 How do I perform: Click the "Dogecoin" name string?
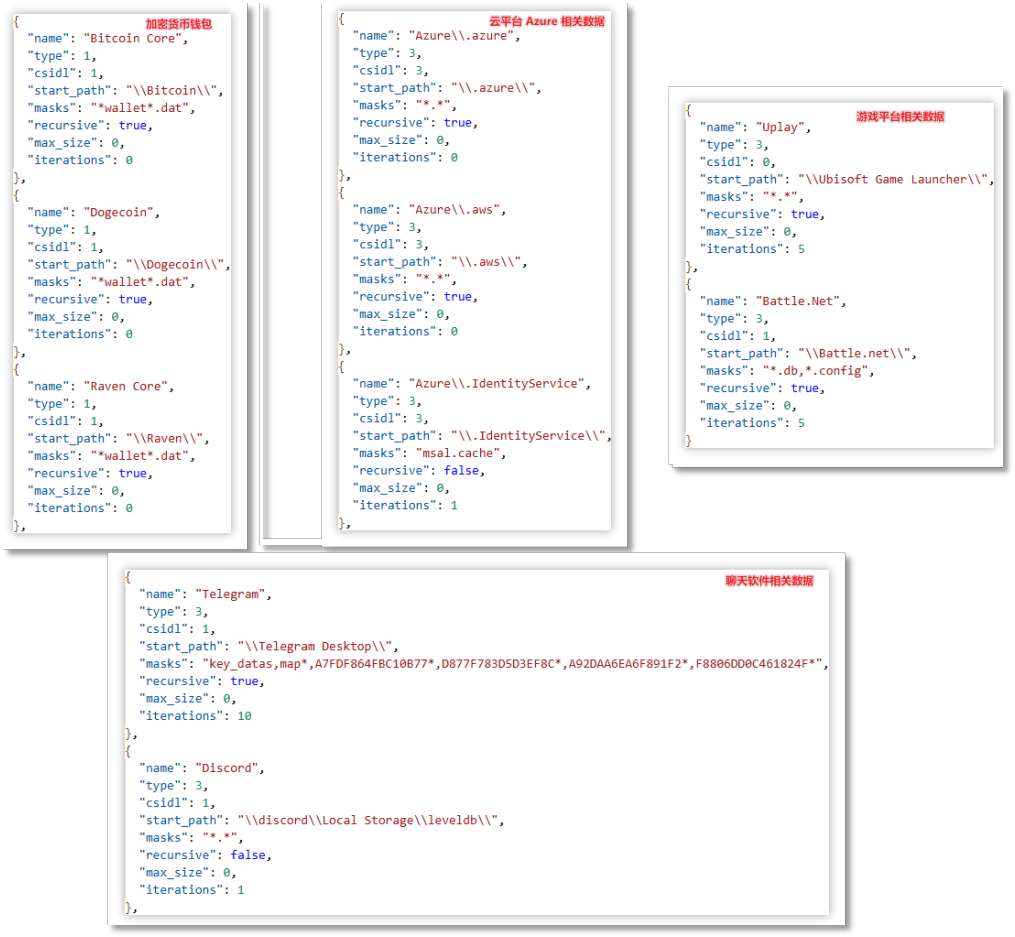pos(123,212)
